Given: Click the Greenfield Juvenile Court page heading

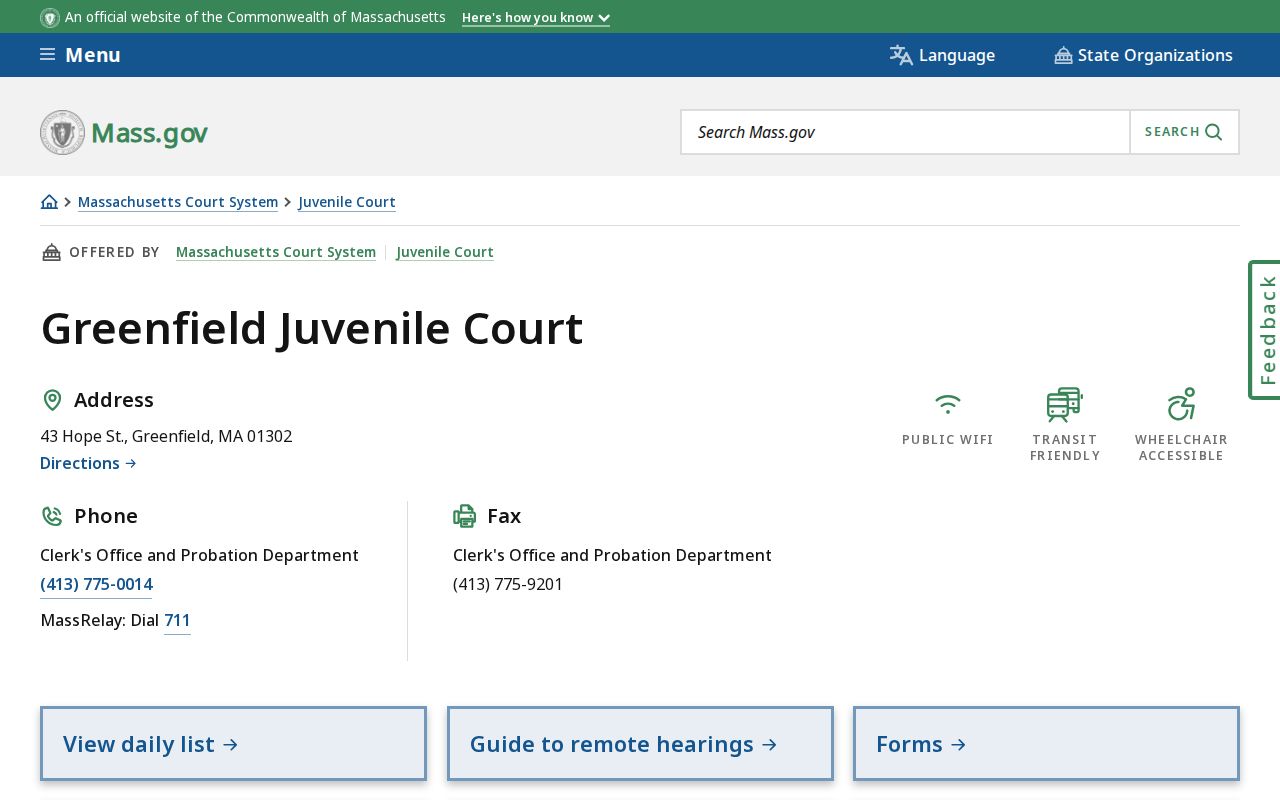Looking at the screenshot, I should click(312, 328).
